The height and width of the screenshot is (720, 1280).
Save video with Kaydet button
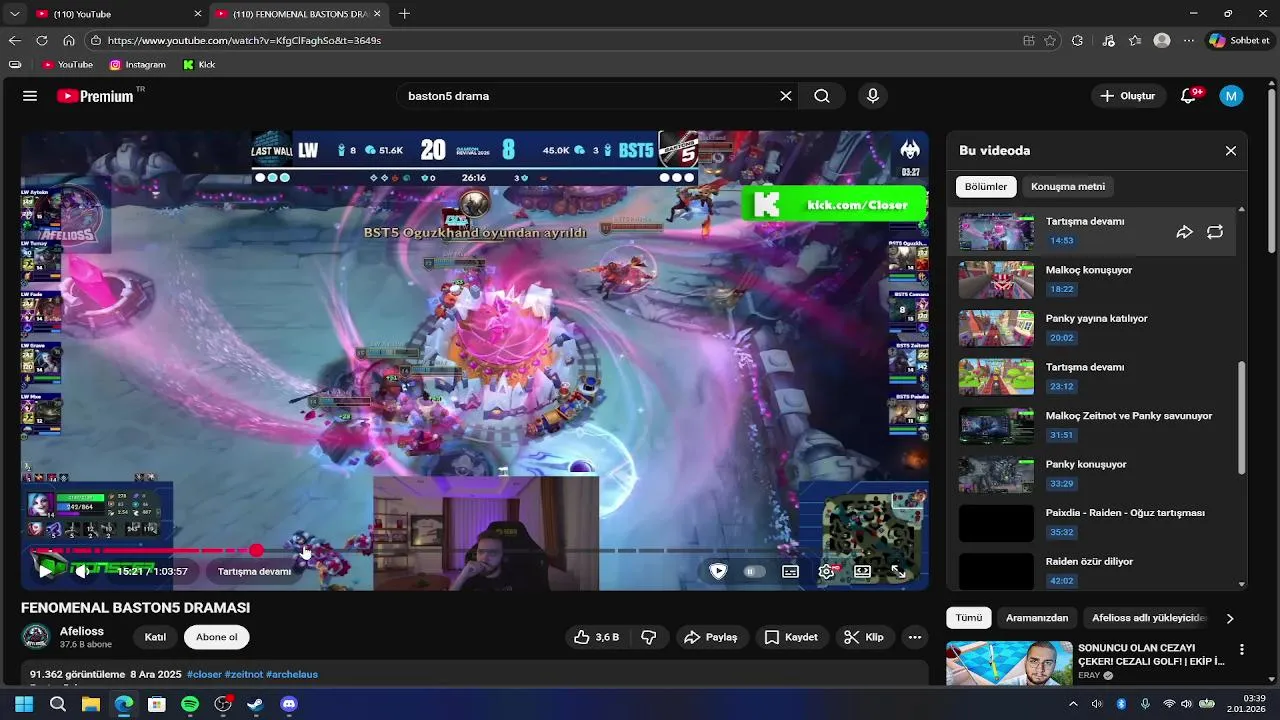click(x=791, y=637)
